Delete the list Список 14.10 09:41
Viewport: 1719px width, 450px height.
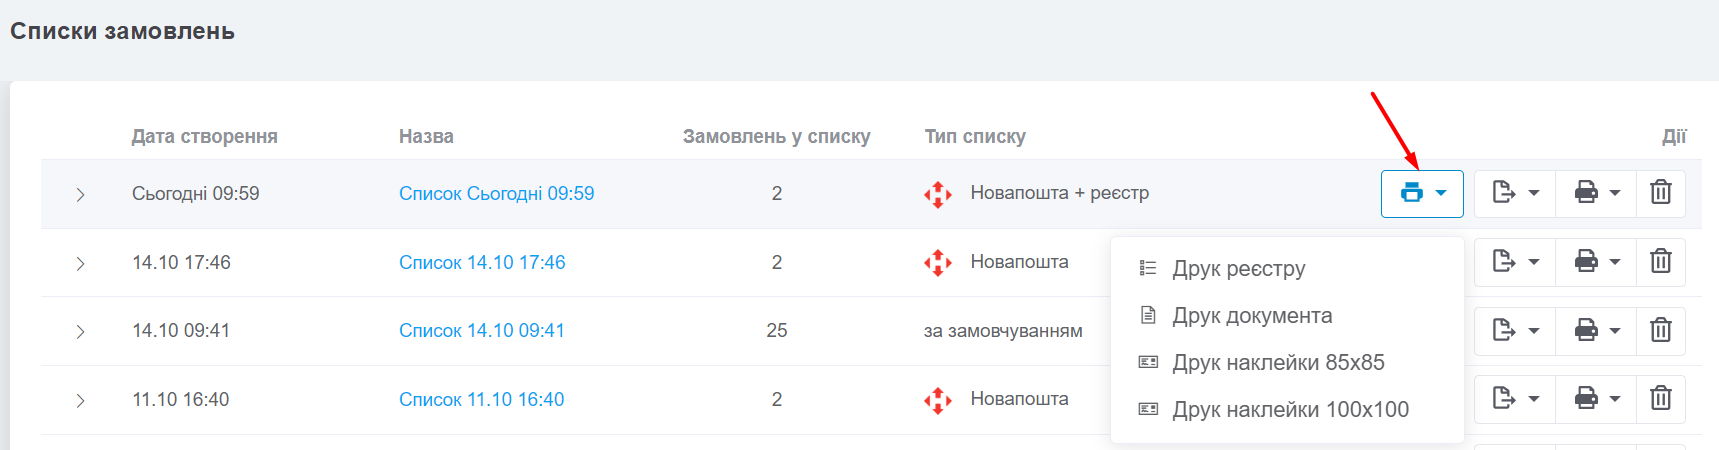click(x=1660, y=330)
